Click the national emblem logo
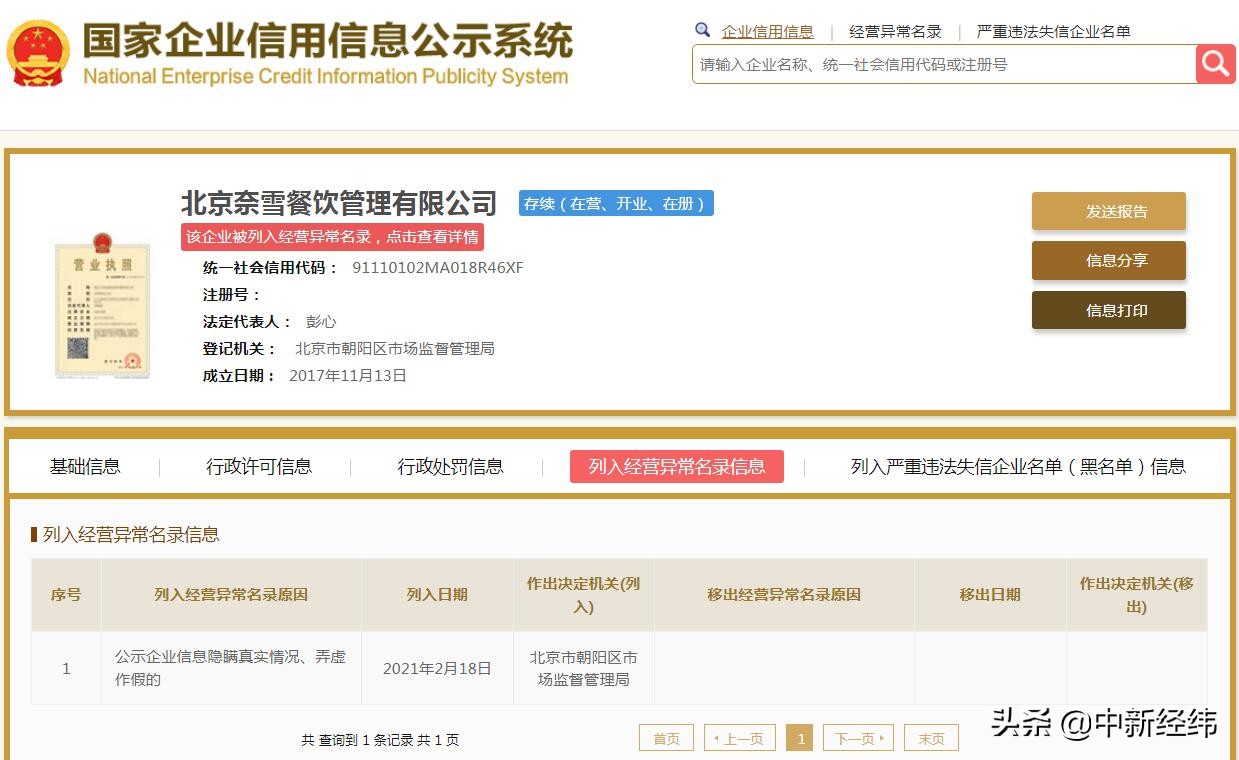Image resolution: width=1239 pixels, height=760 pixels. (38, 53)
